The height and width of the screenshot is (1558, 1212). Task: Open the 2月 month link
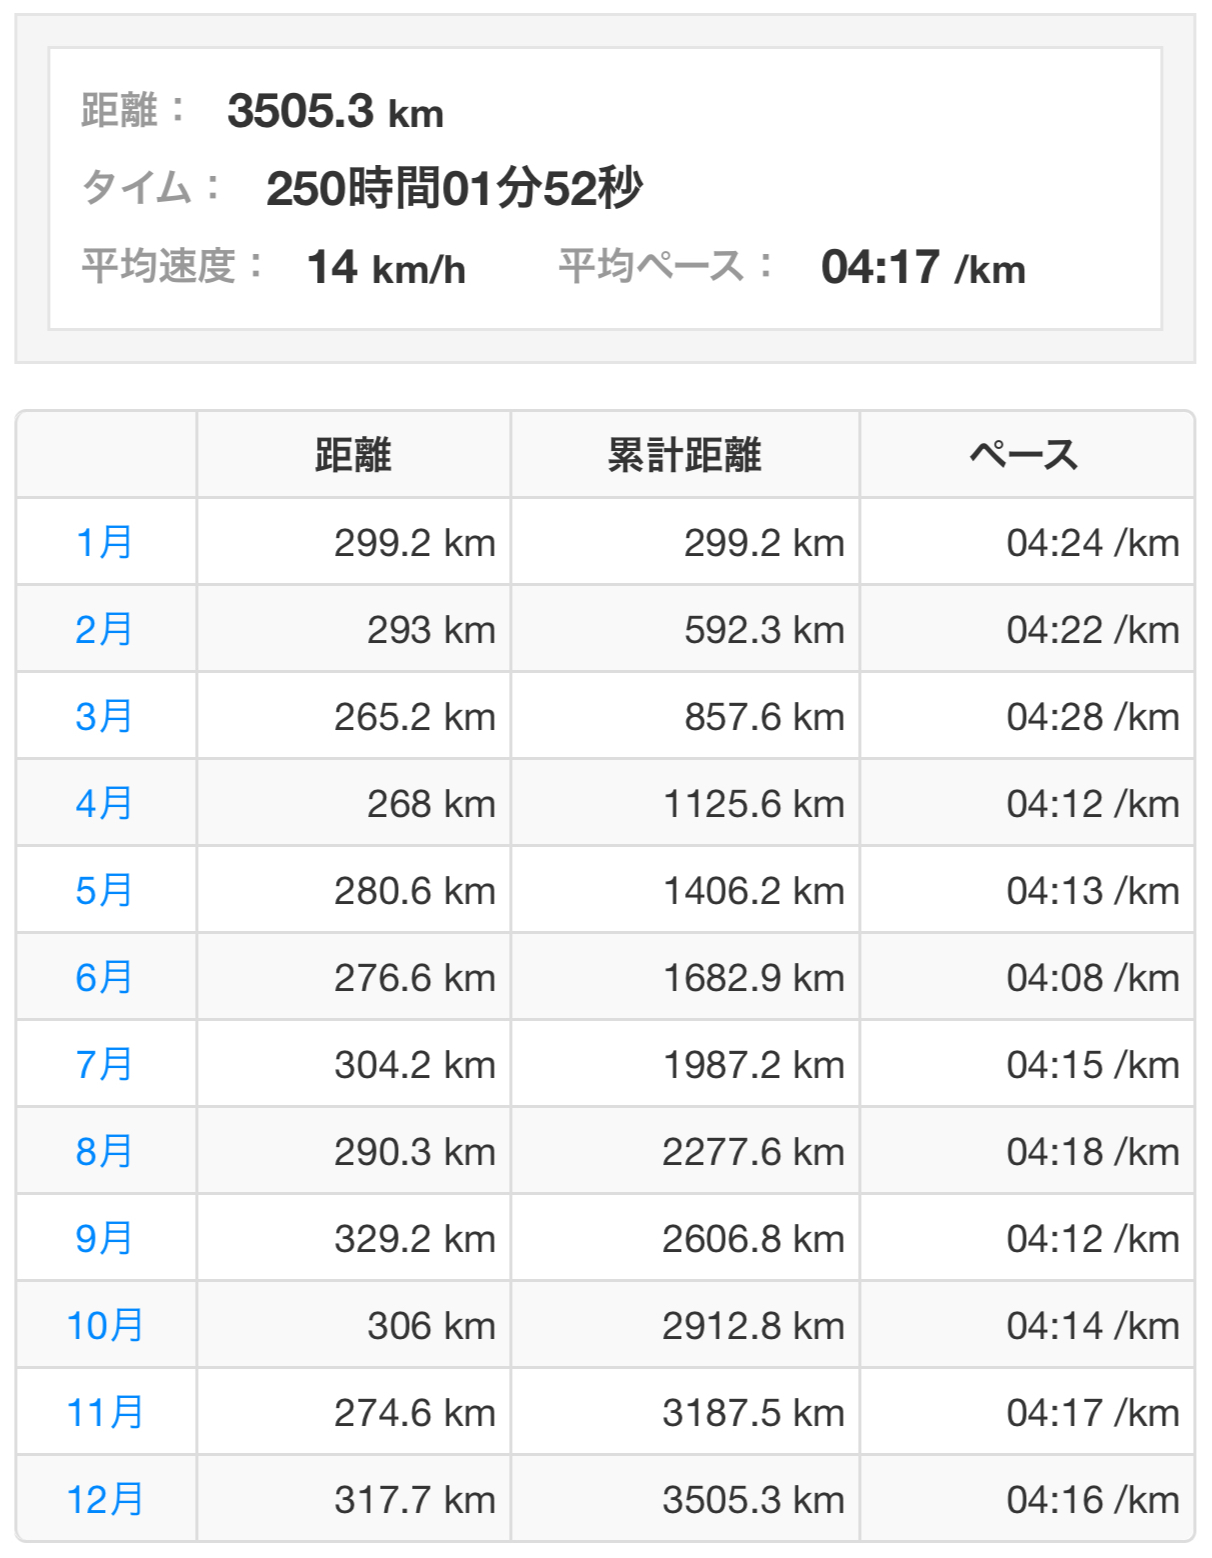point(104,629)
